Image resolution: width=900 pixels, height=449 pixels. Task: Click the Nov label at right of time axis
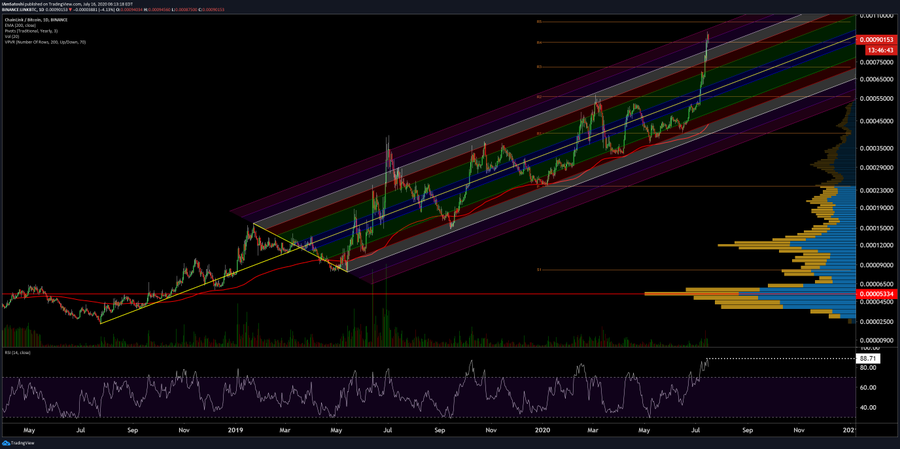(798, 430)
